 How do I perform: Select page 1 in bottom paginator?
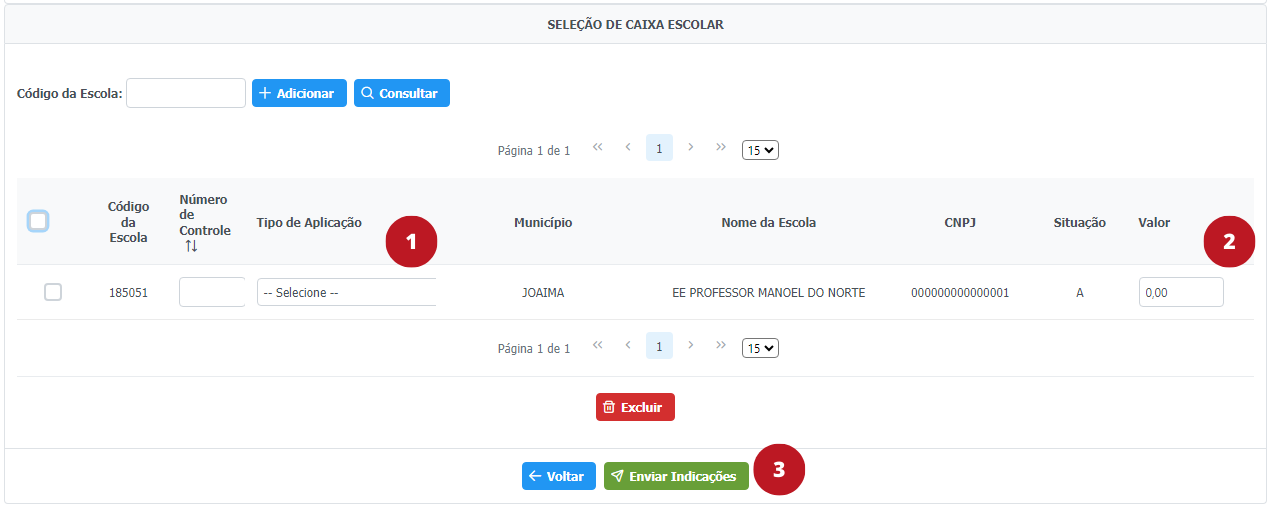click(x=659, y=346)
